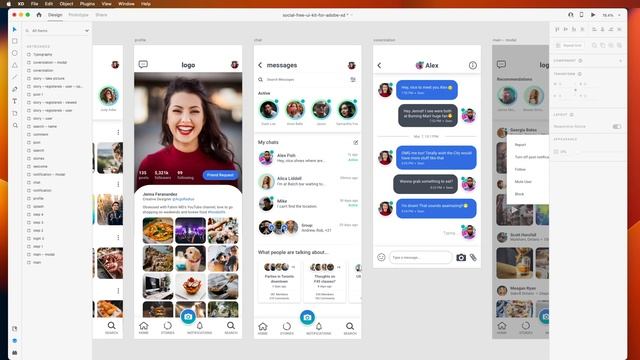Select the Polygon tool
This screenshot has height=360, width=640.
click(15, 65)
